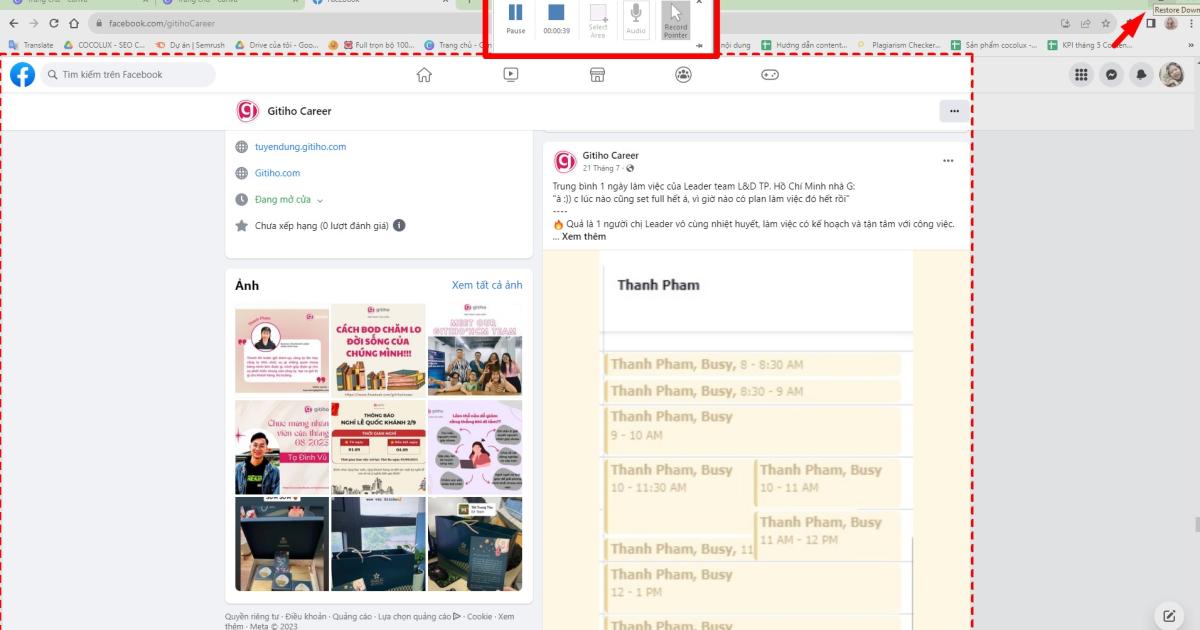Toggle Chrome side panel icon

1151,23
